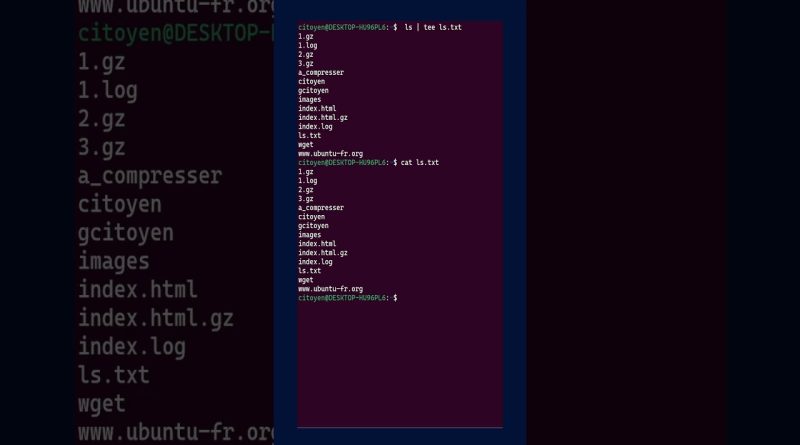
Task: Select 'gcitoyen' entry in the cat output
Action: click(x=313, y=226)
